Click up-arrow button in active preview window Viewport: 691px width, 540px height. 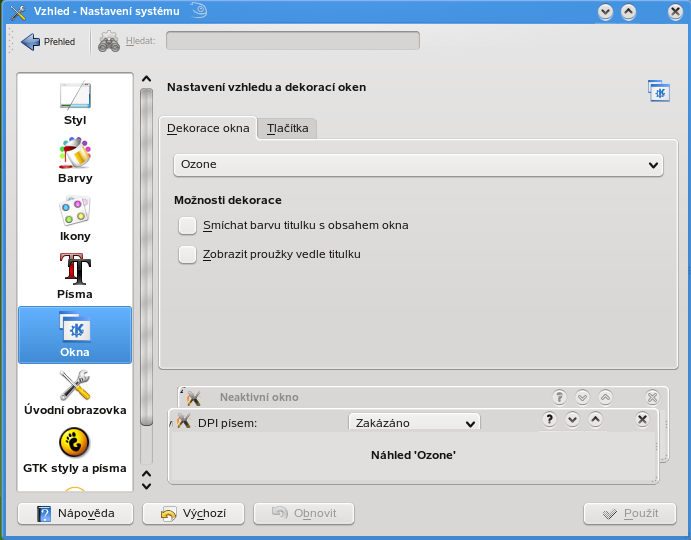[595, 419]
